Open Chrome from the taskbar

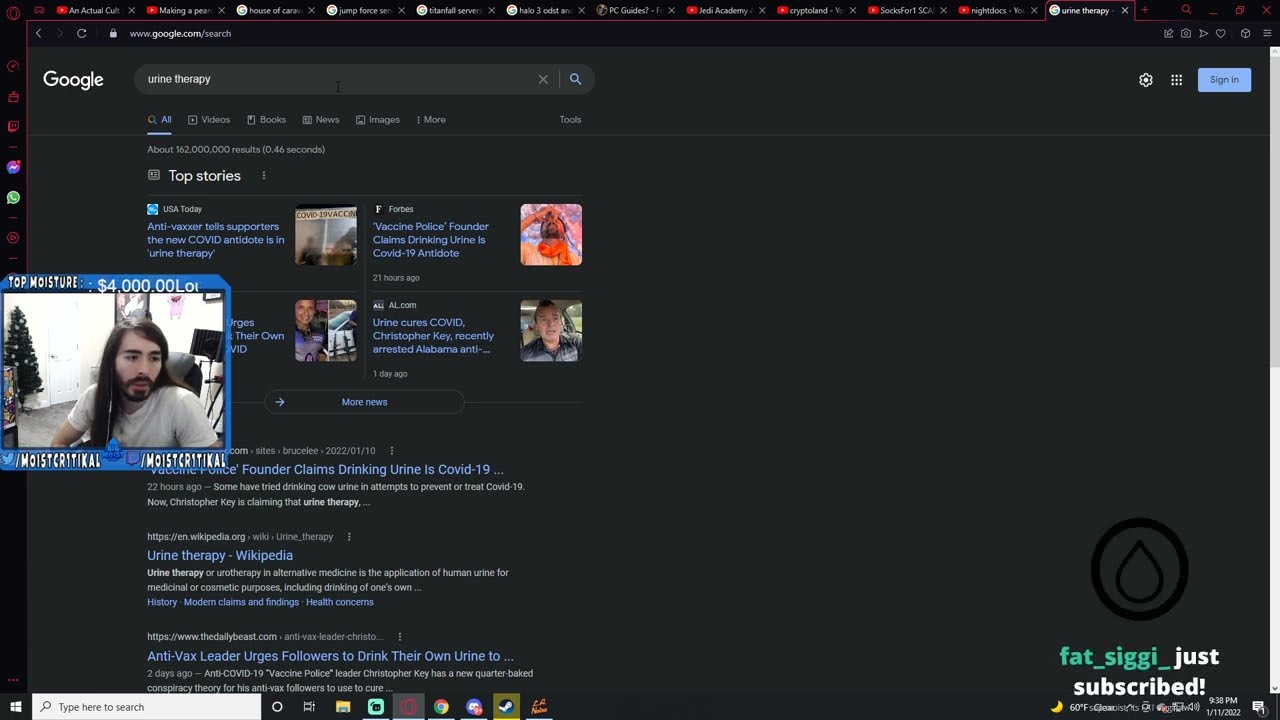(x=441, y=707)
